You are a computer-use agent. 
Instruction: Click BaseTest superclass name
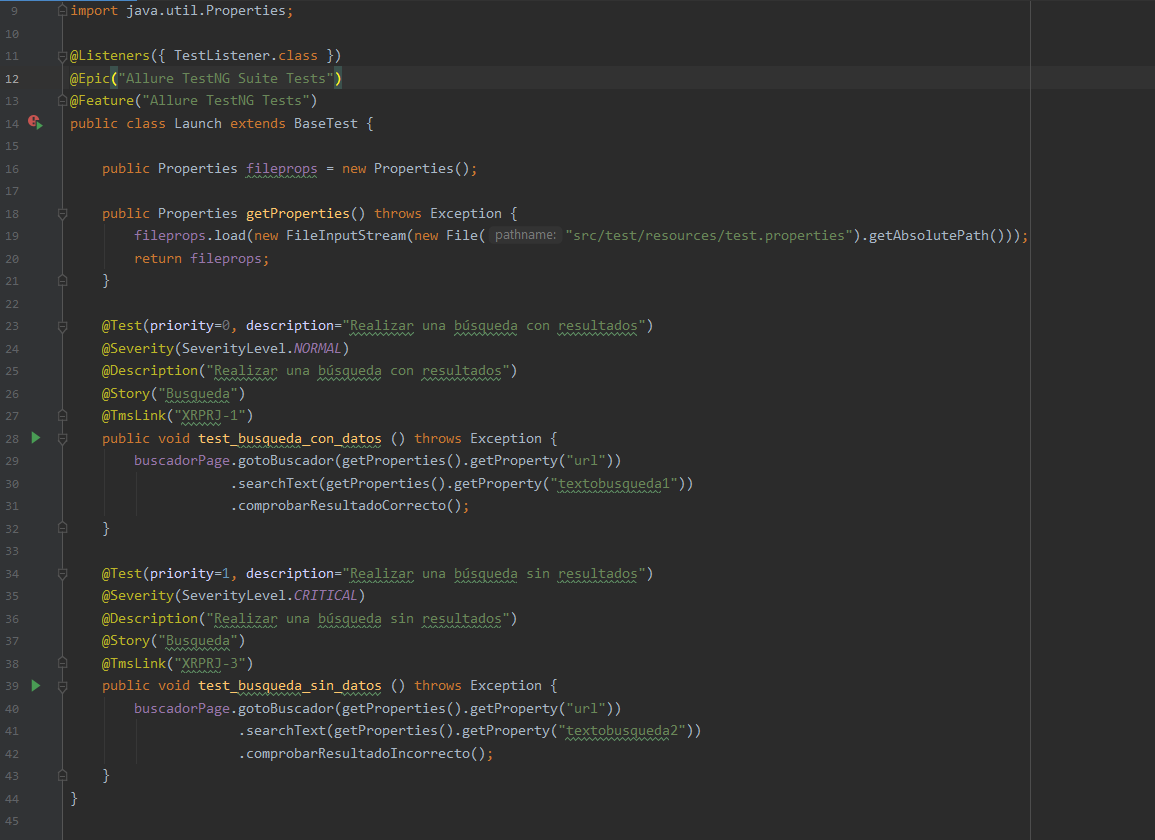tap(326, 124)
